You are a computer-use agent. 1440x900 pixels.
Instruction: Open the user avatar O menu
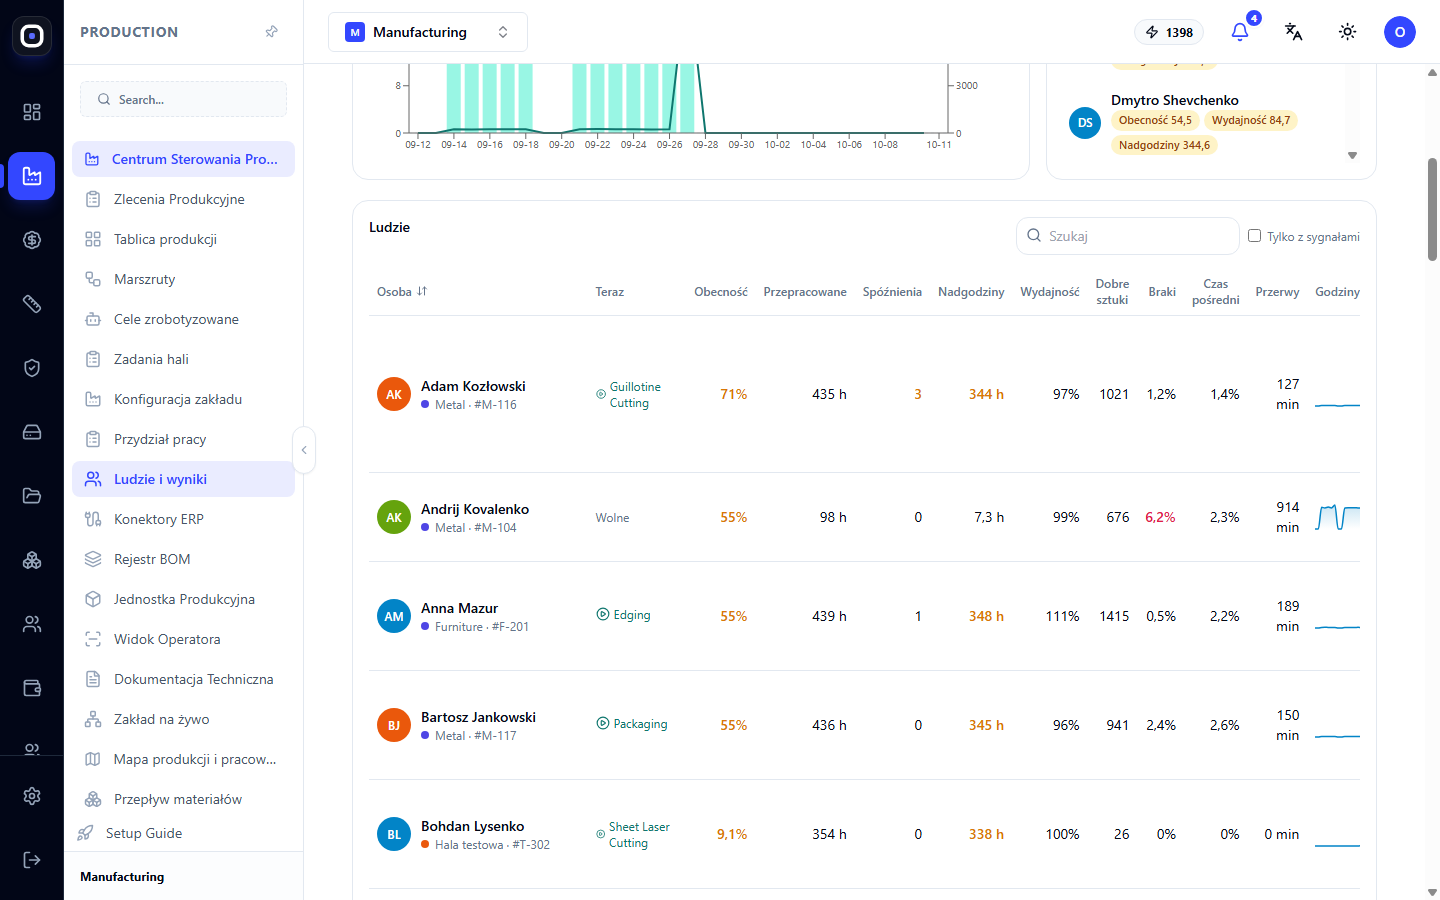point(1400,32)
